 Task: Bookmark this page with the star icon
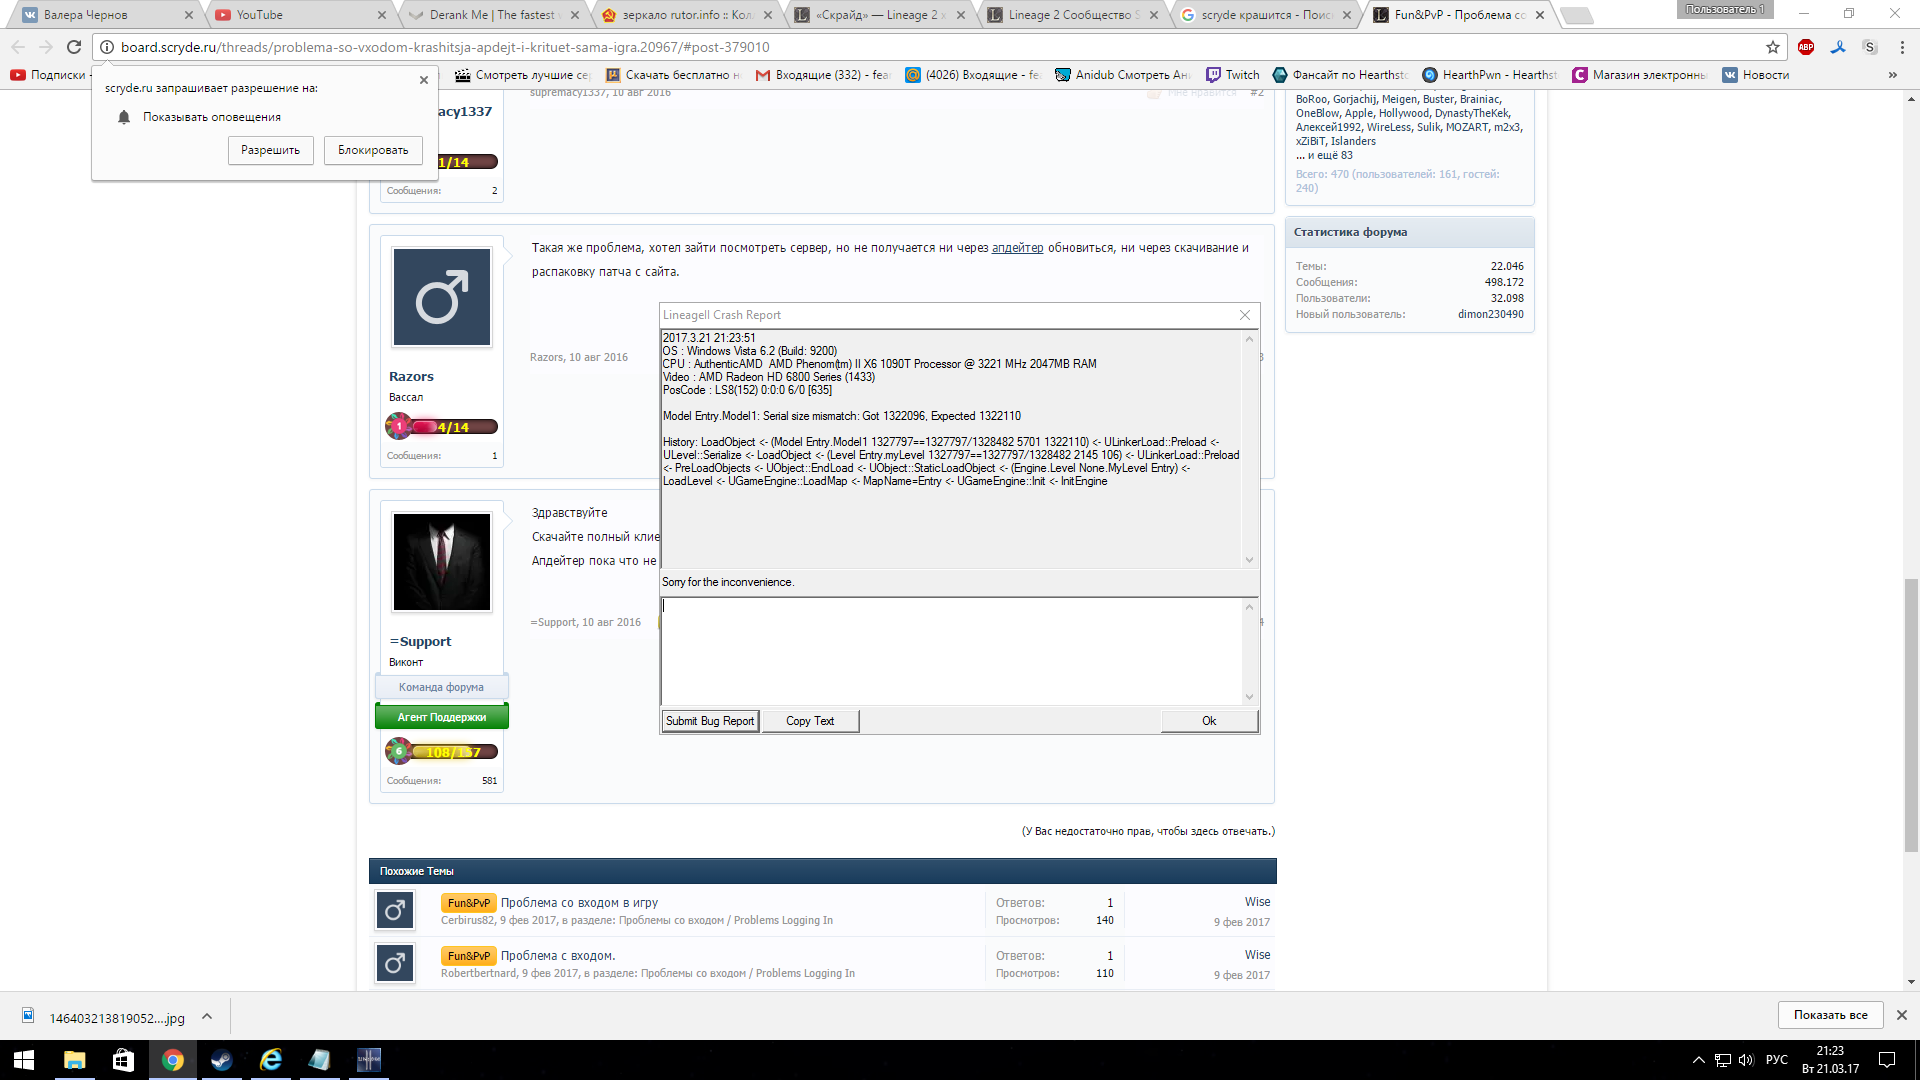[x=1773, y=47]
